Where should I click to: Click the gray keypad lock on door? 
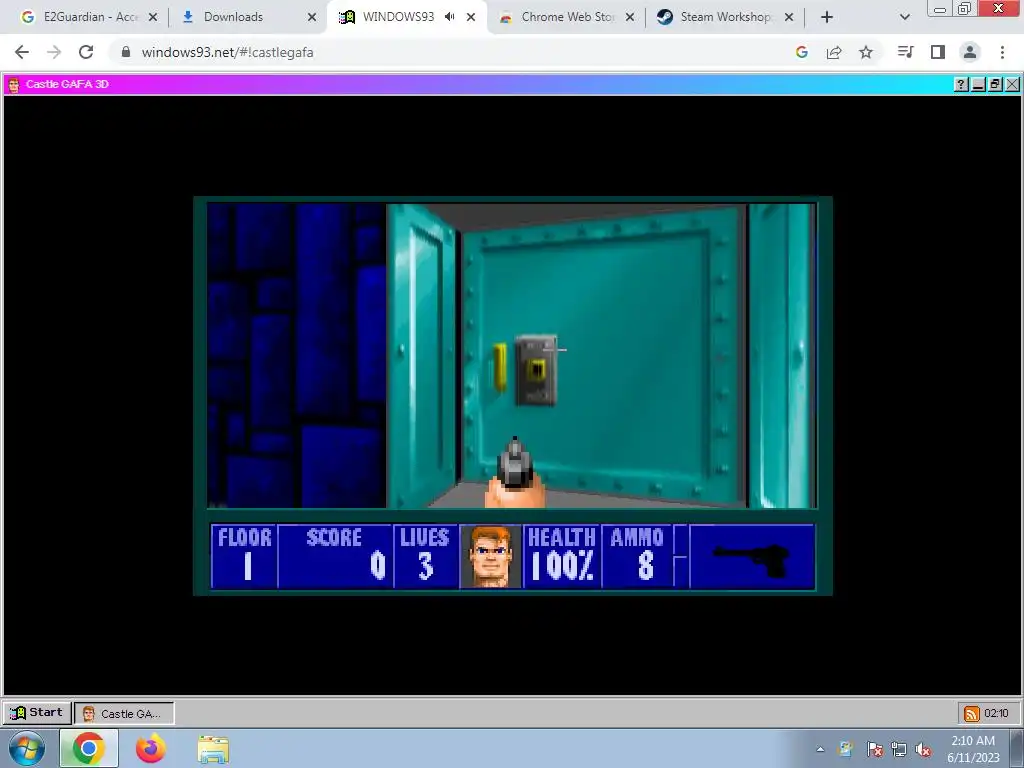tap(536, 370)
